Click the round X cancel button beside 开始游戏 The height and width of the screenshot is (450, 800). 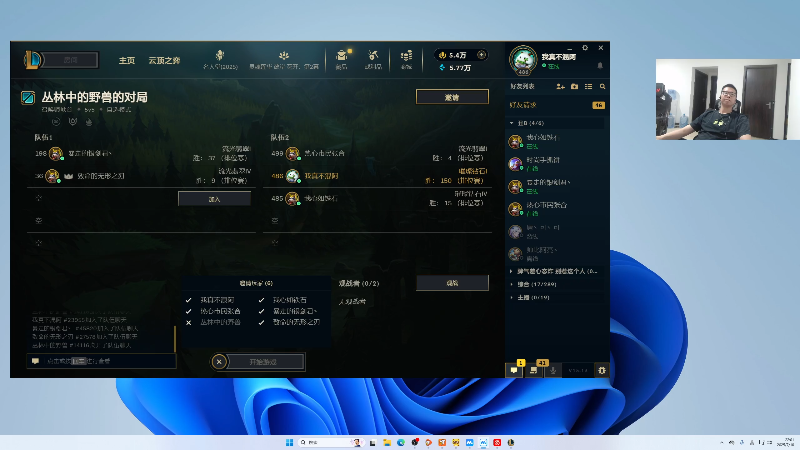pos(219,362)
